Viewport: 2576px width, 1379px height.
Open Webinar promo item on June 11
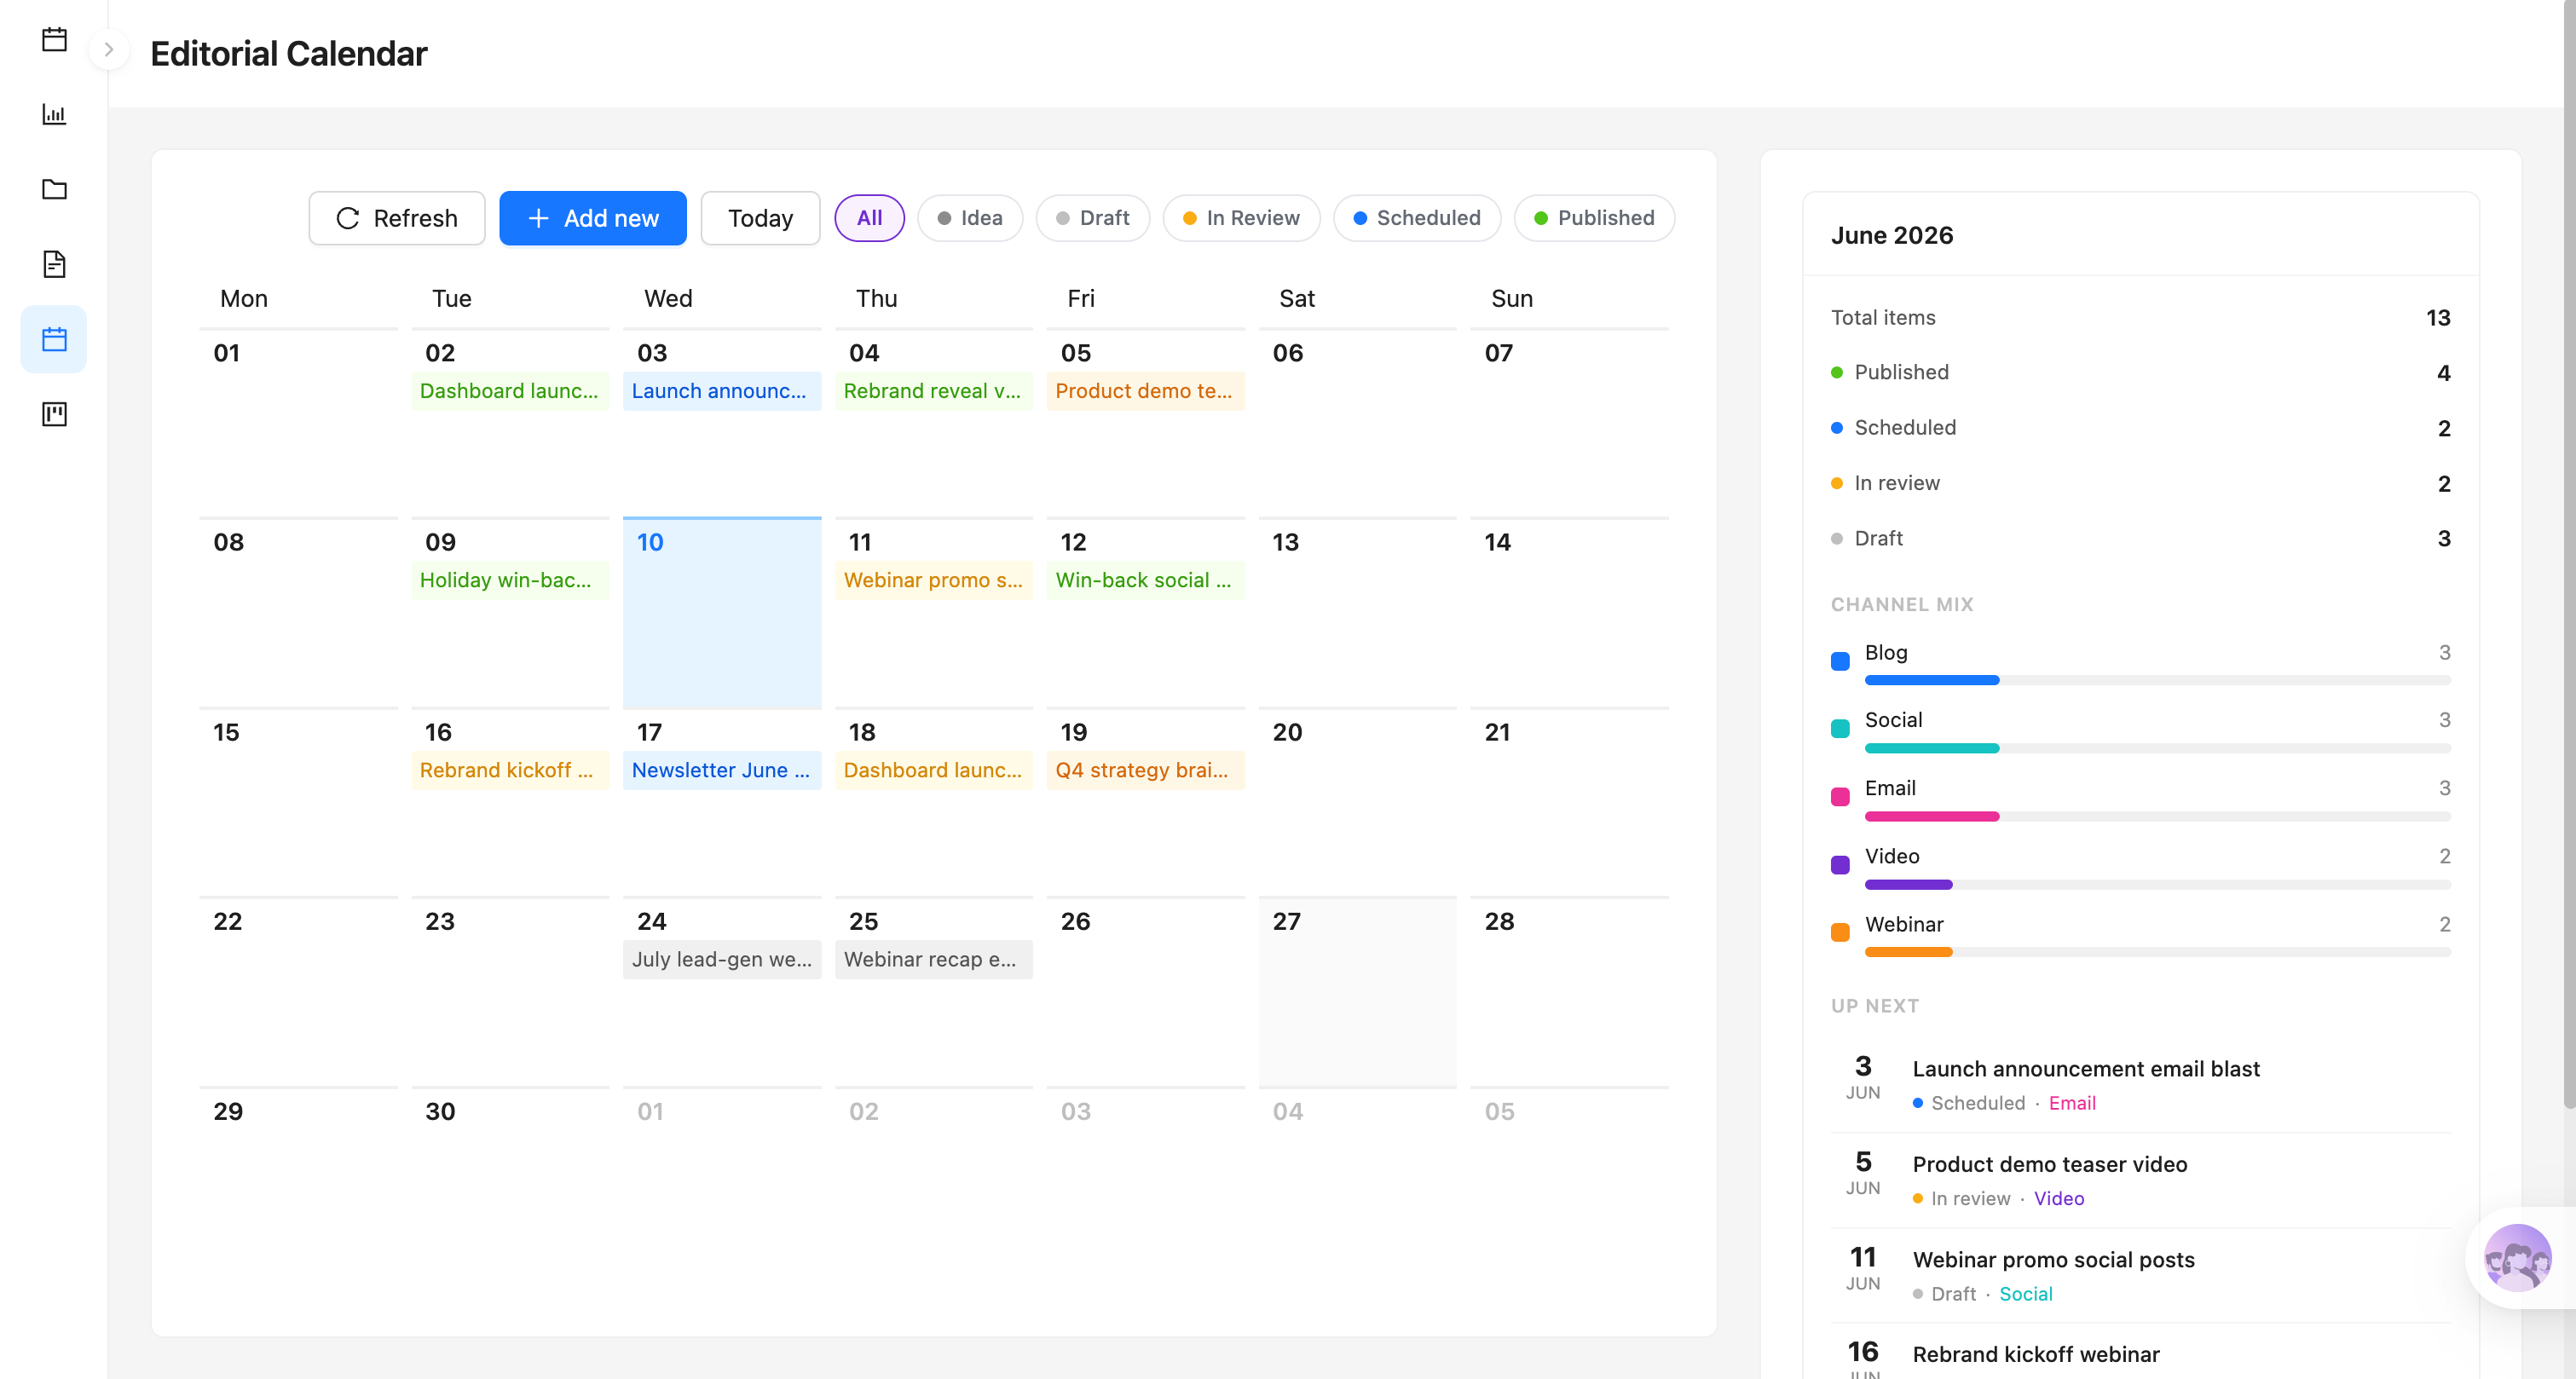point(934,580)
